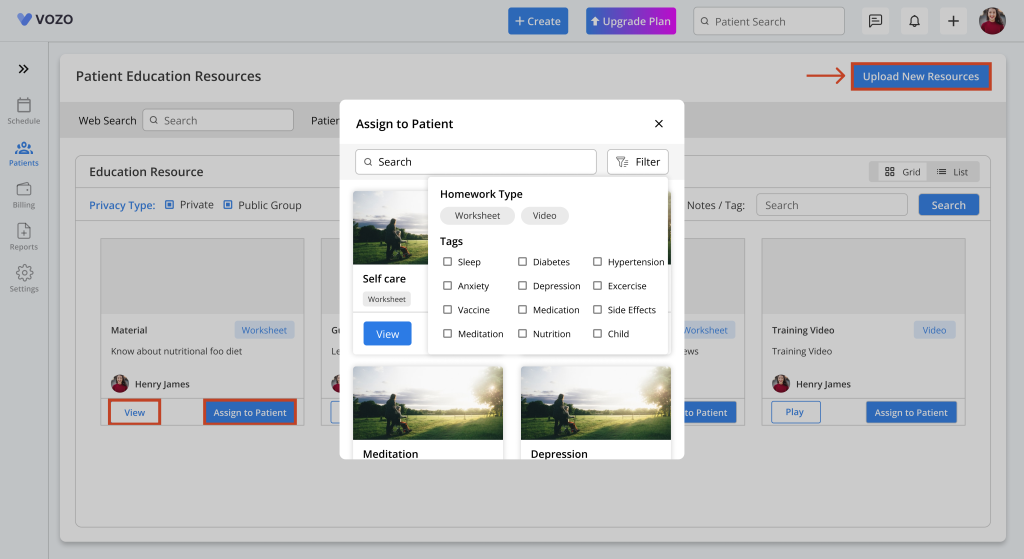Image resolution: width=1024 pixels, height=559 pixels.
Task: Go to Reports in the sidebar
Action: point(24,236)
